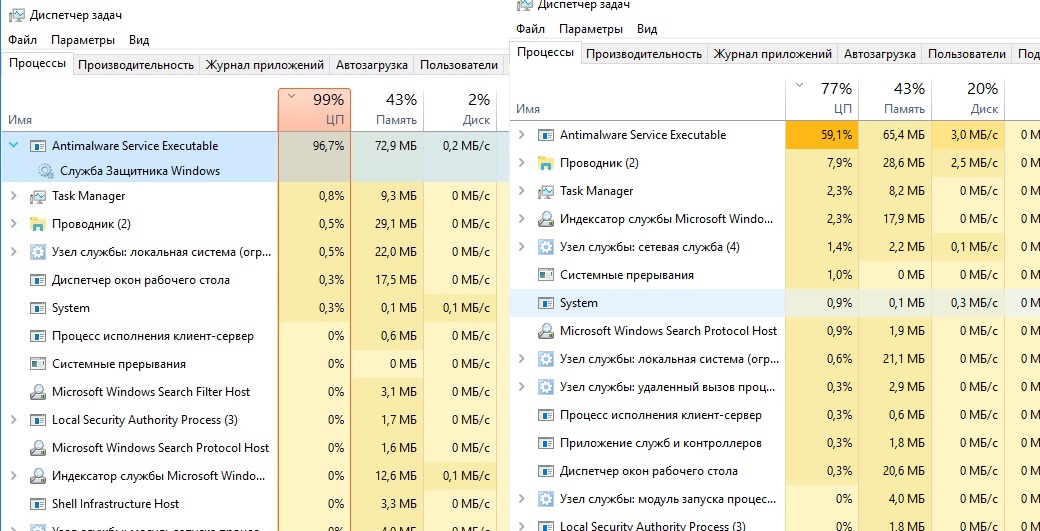Image resolution: width=1040 pixels, height=531 pixels.
Task: Sort by Диск column showing 20%
Action: (968, 99)
